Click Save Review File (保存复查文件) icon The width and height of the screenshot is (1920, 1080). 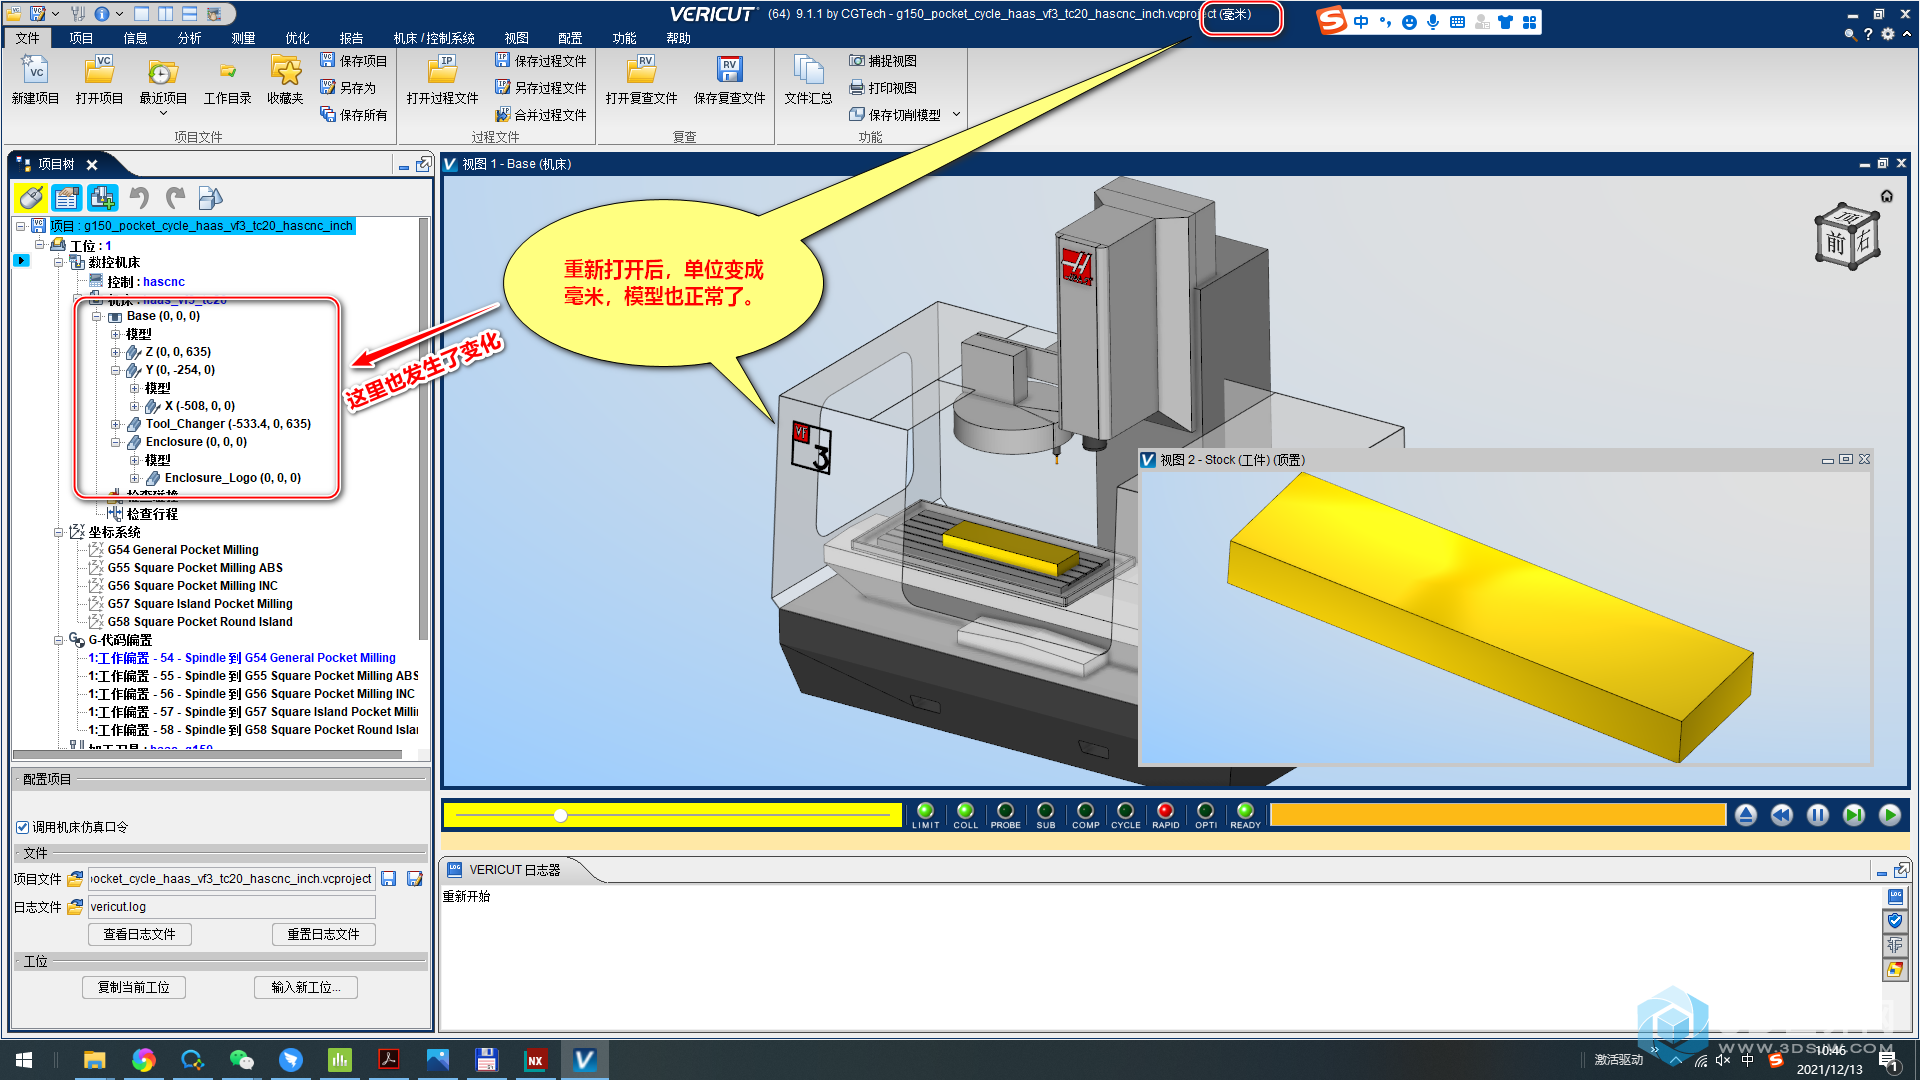click(730, 79)
